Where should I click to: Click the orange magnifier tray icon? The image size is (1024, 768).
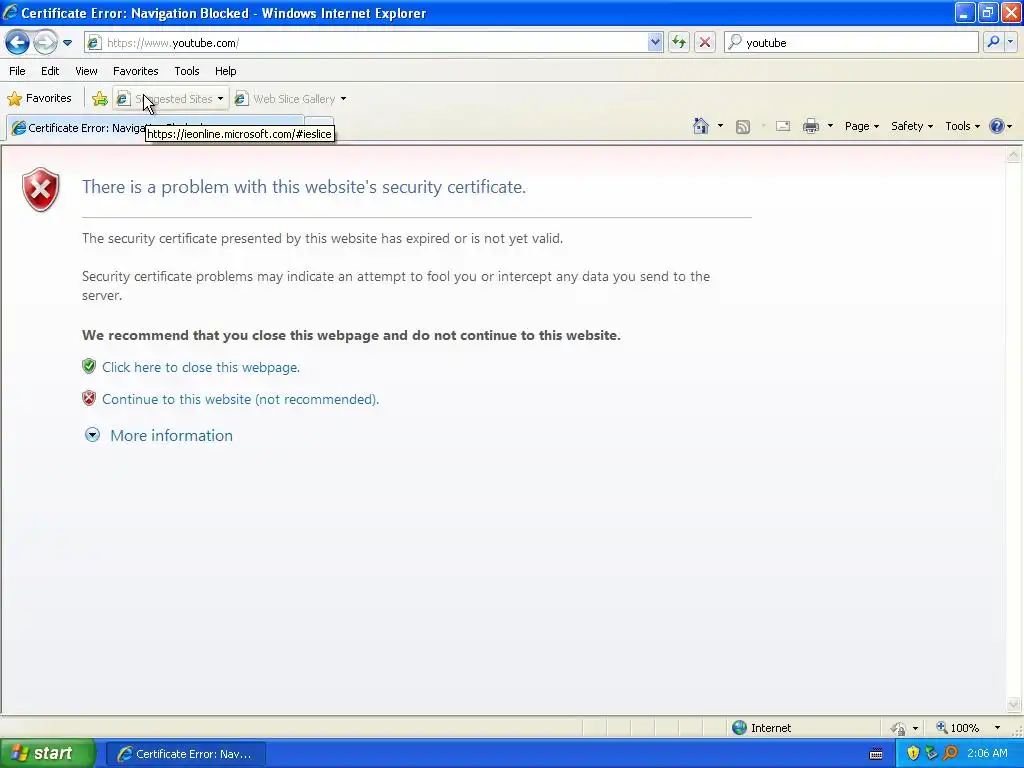pyautogui.click(x=950, y=754)
